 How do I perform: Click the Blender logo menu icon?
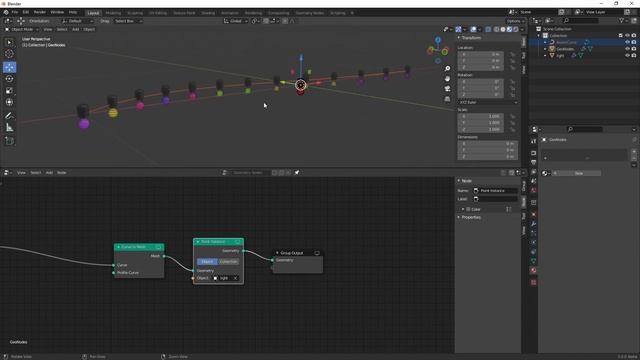point(6,12)
